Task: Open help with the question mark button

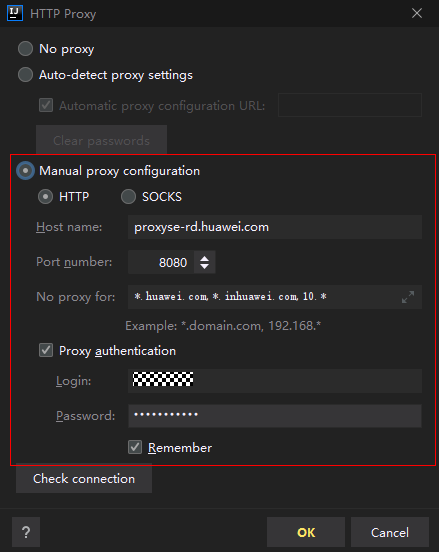Action: point(26,532)
